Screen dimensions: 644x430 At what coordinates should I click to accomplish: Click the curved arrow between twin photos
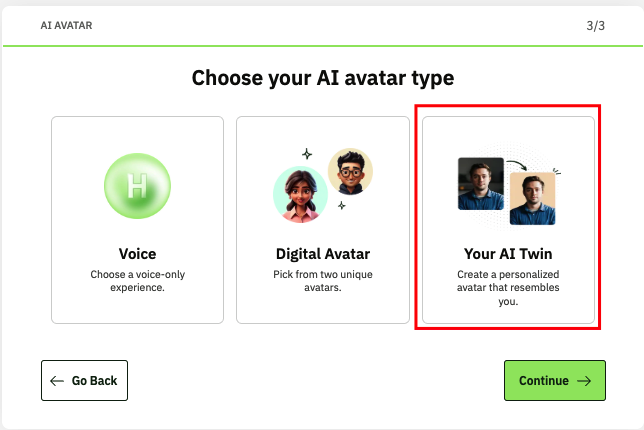[516, 163]
